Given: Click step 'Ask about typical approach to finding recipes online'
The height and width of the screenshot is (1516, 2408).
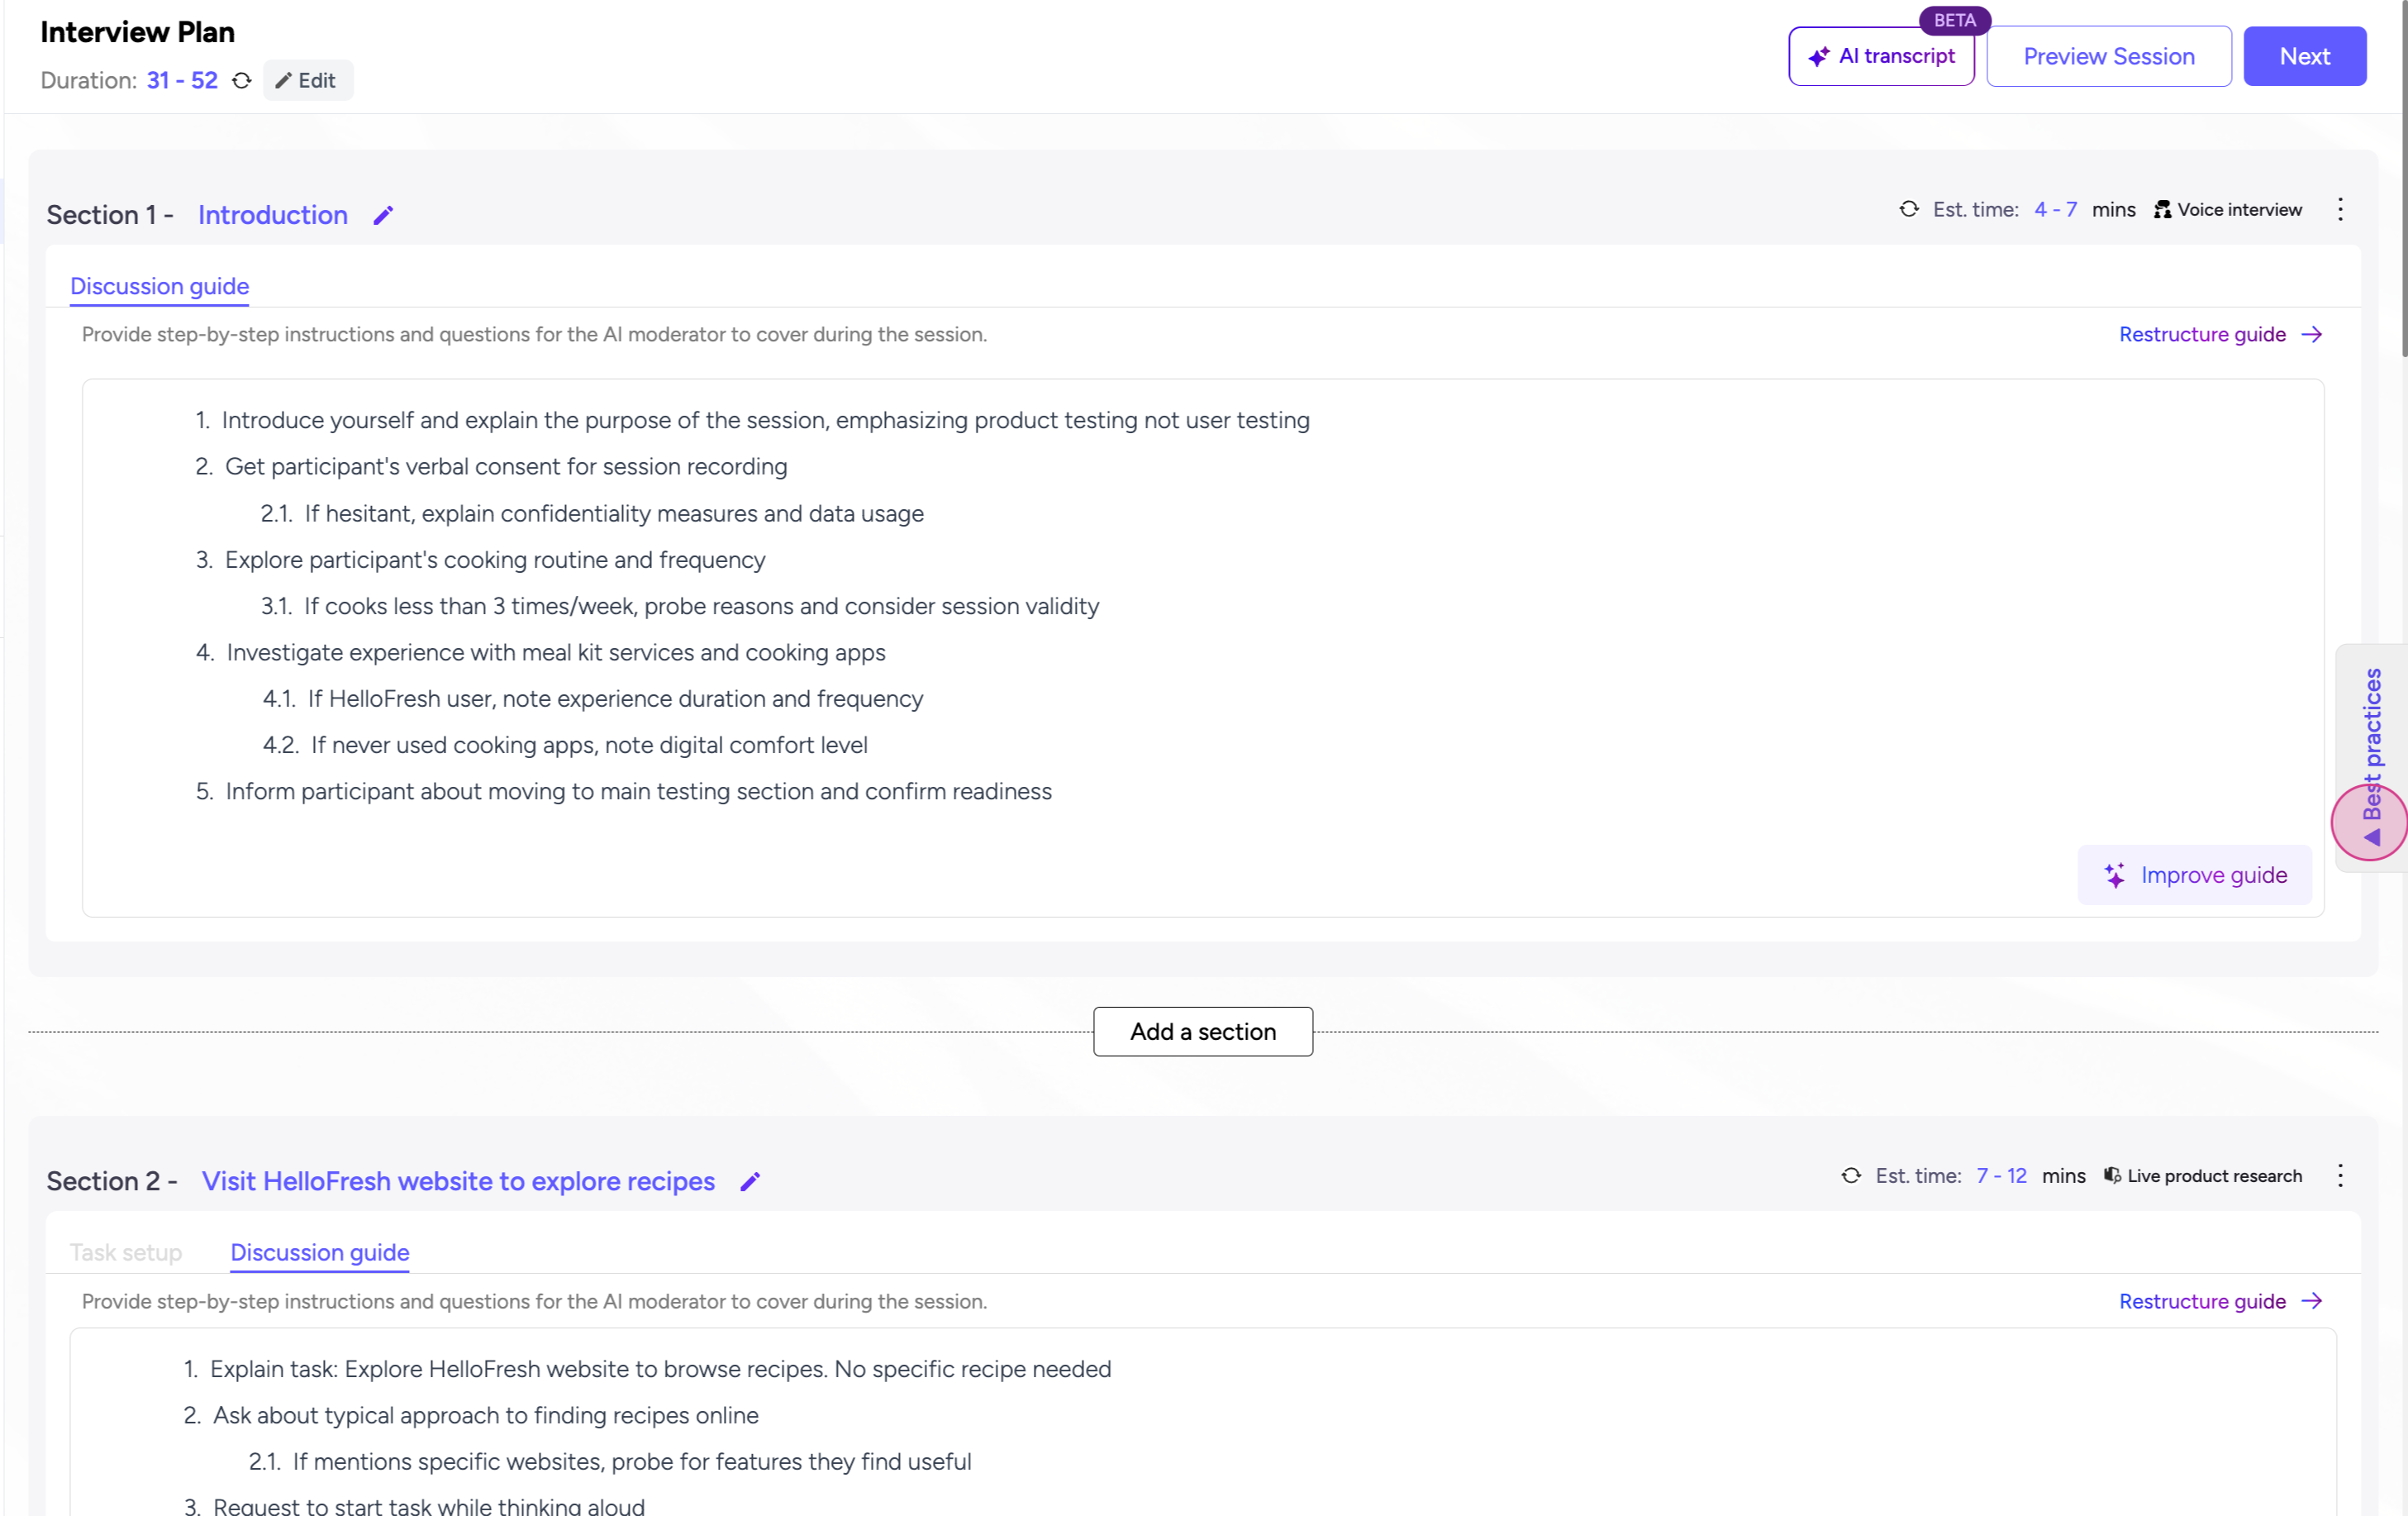Looking at the screenshot, I should (x=486, y=1416).
